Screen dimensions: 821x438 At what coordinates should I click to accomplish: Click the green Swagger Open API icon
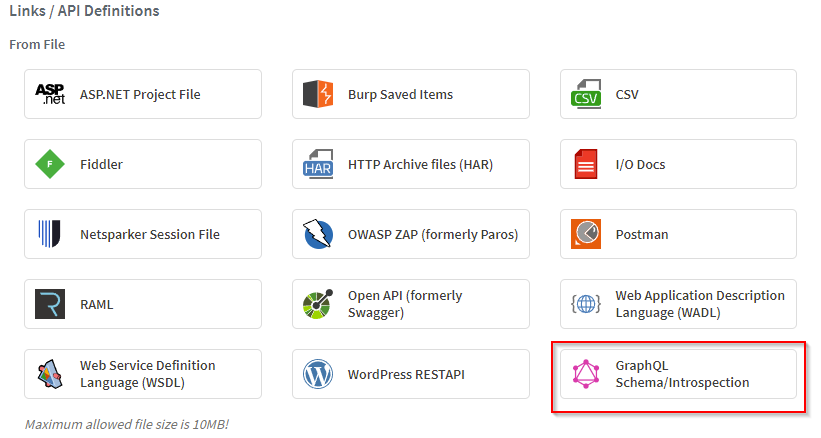pos(318,304)
